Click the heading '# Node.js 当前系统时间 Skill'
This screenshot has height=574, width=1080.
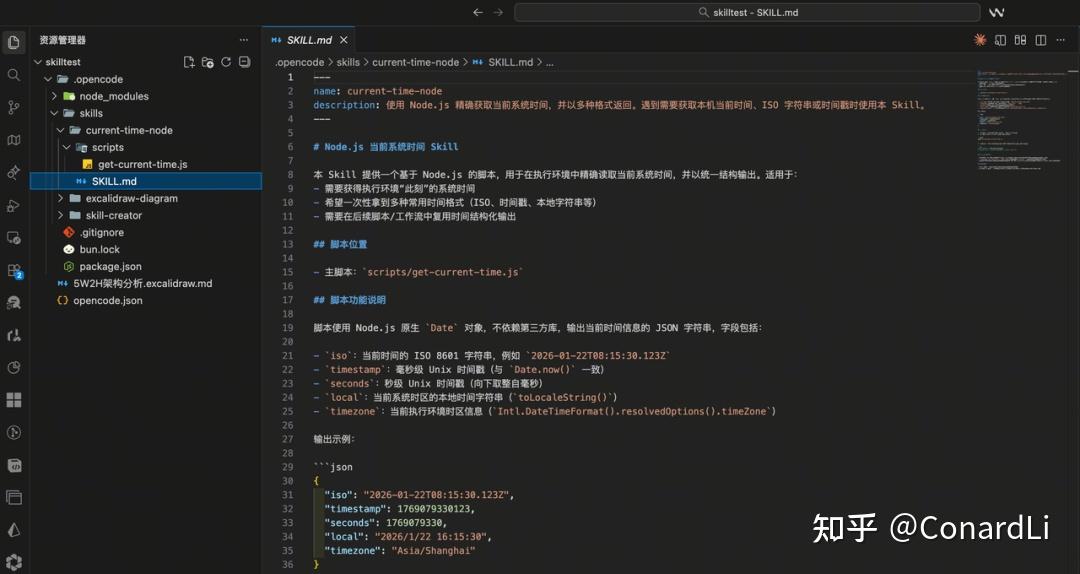385,147
